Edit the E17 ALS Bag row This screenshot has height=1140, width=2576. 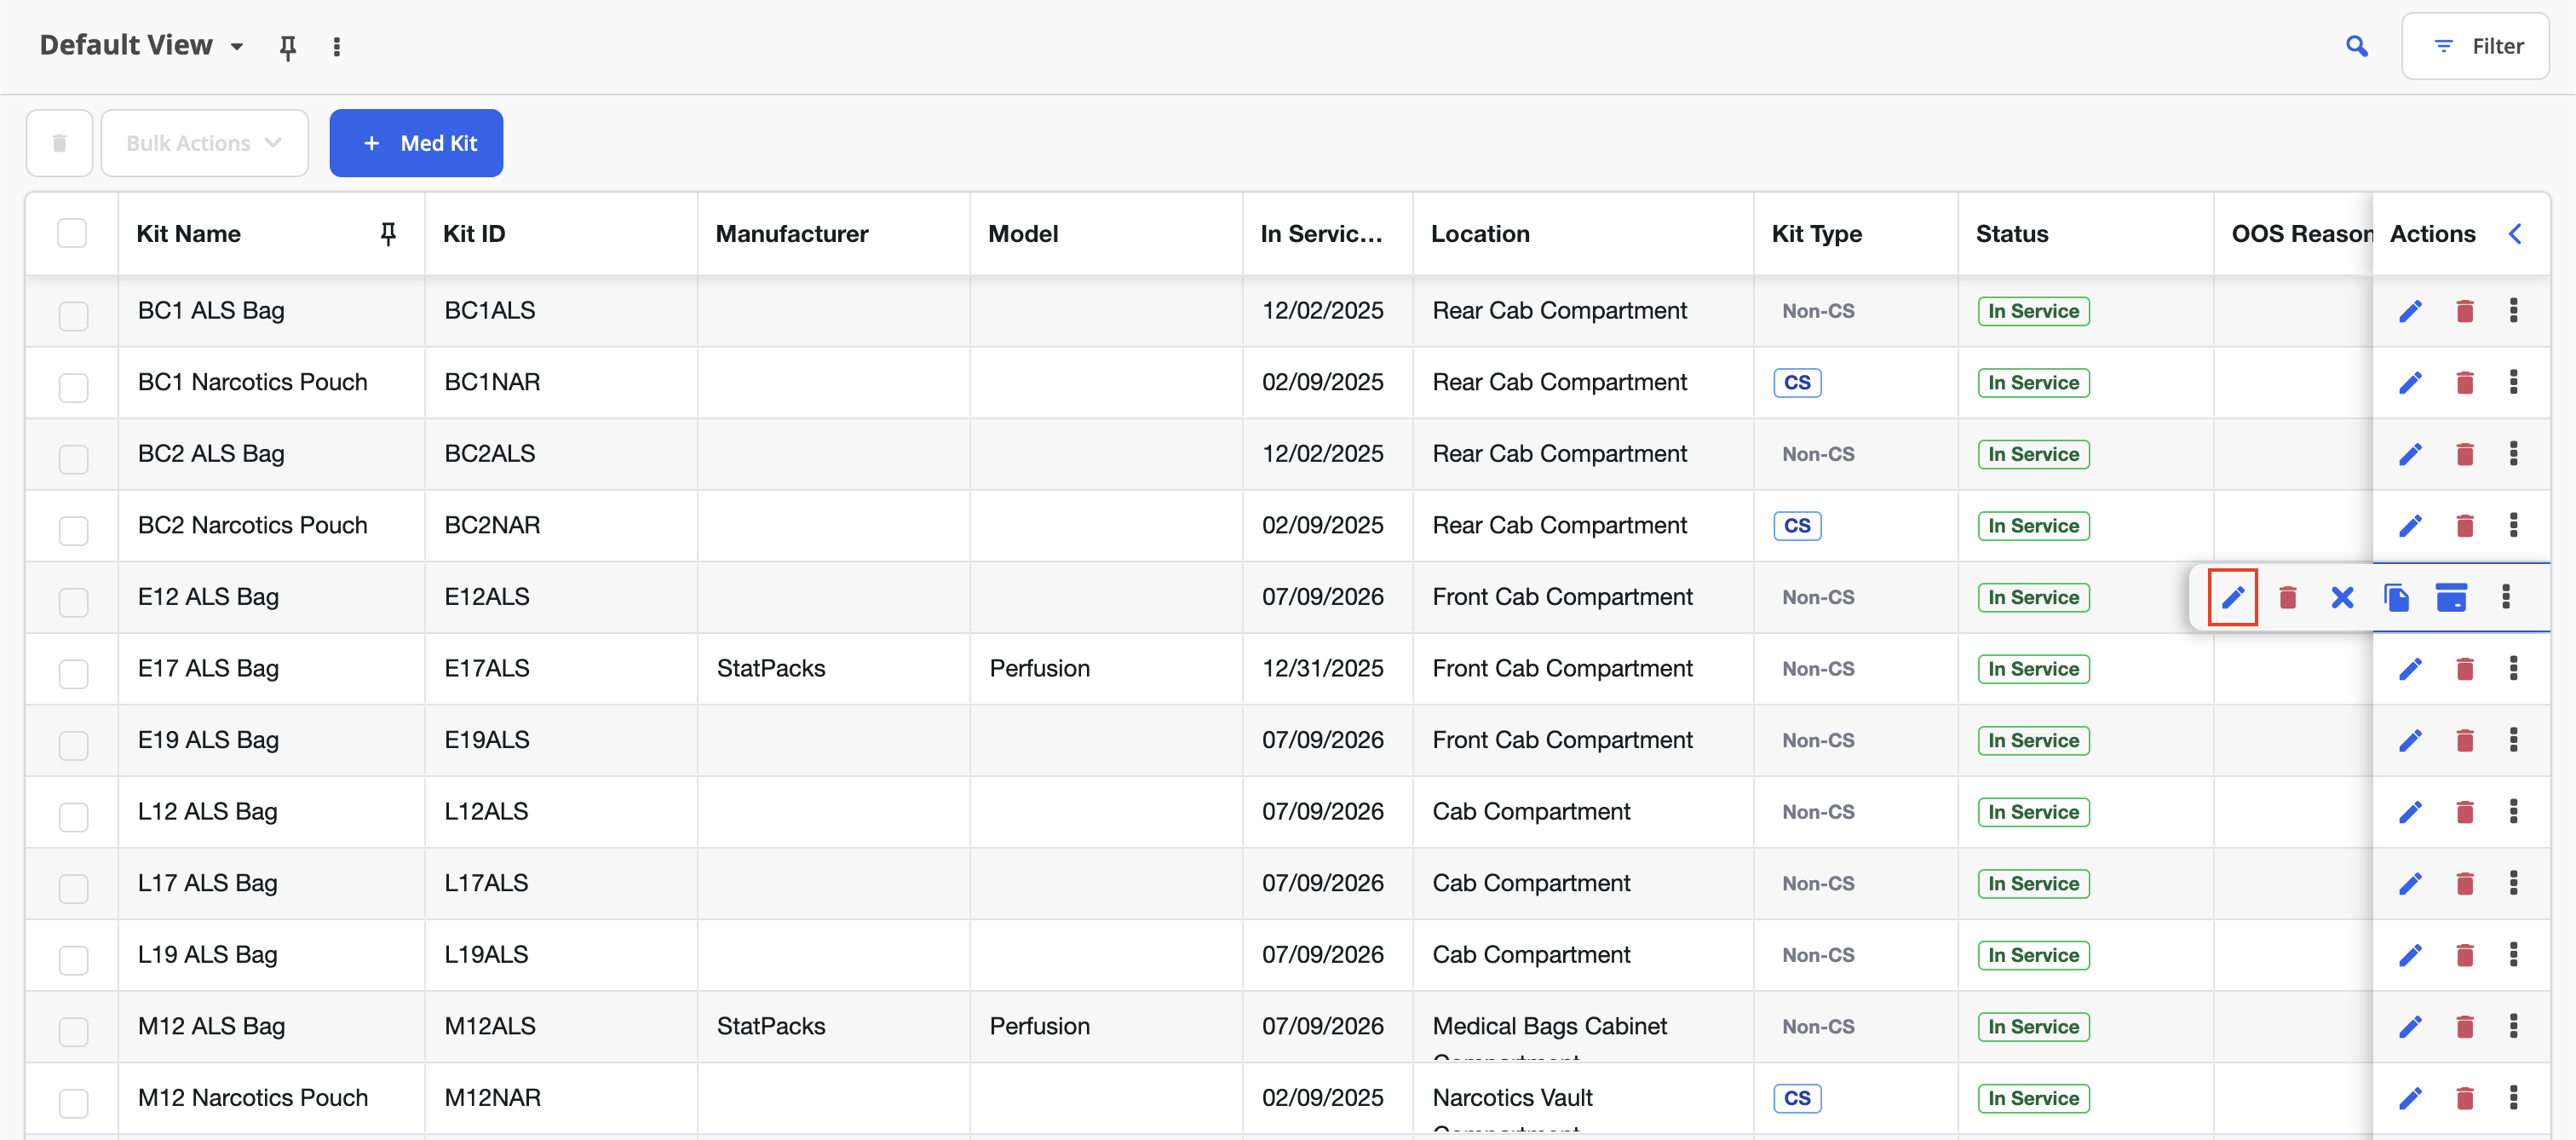pyautogui.click(x=2410, y=669)
